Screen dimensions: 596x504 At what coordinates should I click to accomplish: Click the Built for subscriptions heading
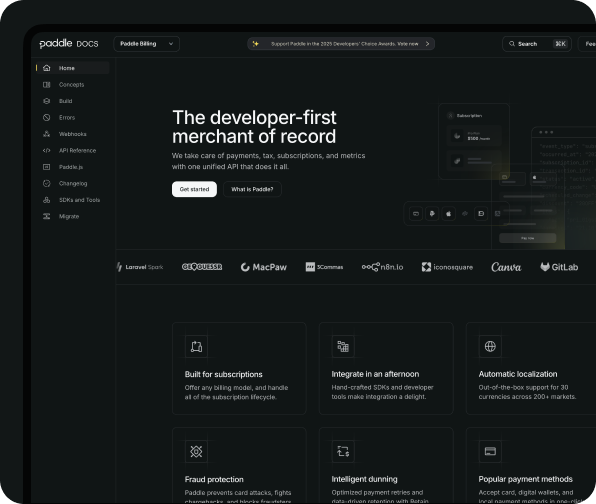point(224,374)
